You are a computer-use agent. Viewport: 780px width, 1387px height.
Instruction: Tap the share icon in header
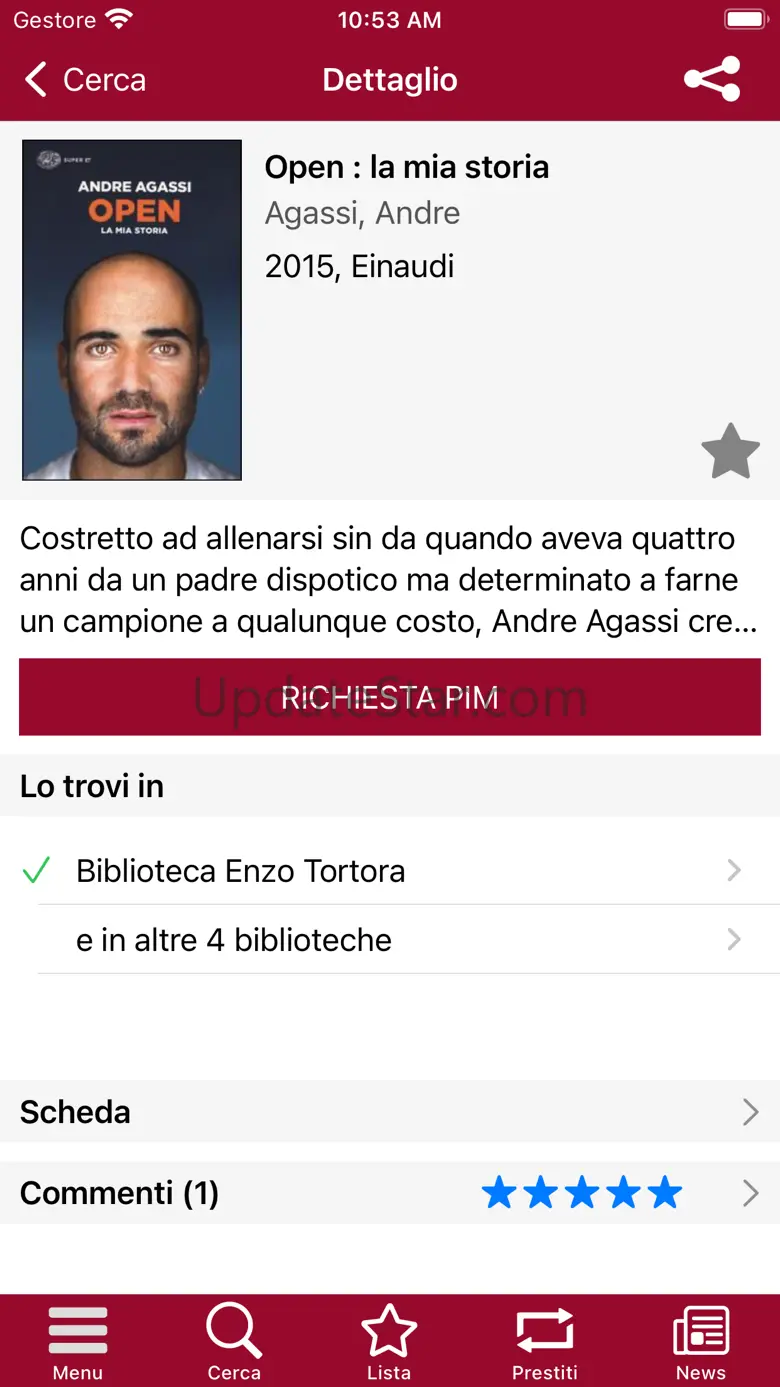click(x=712, y=79)
